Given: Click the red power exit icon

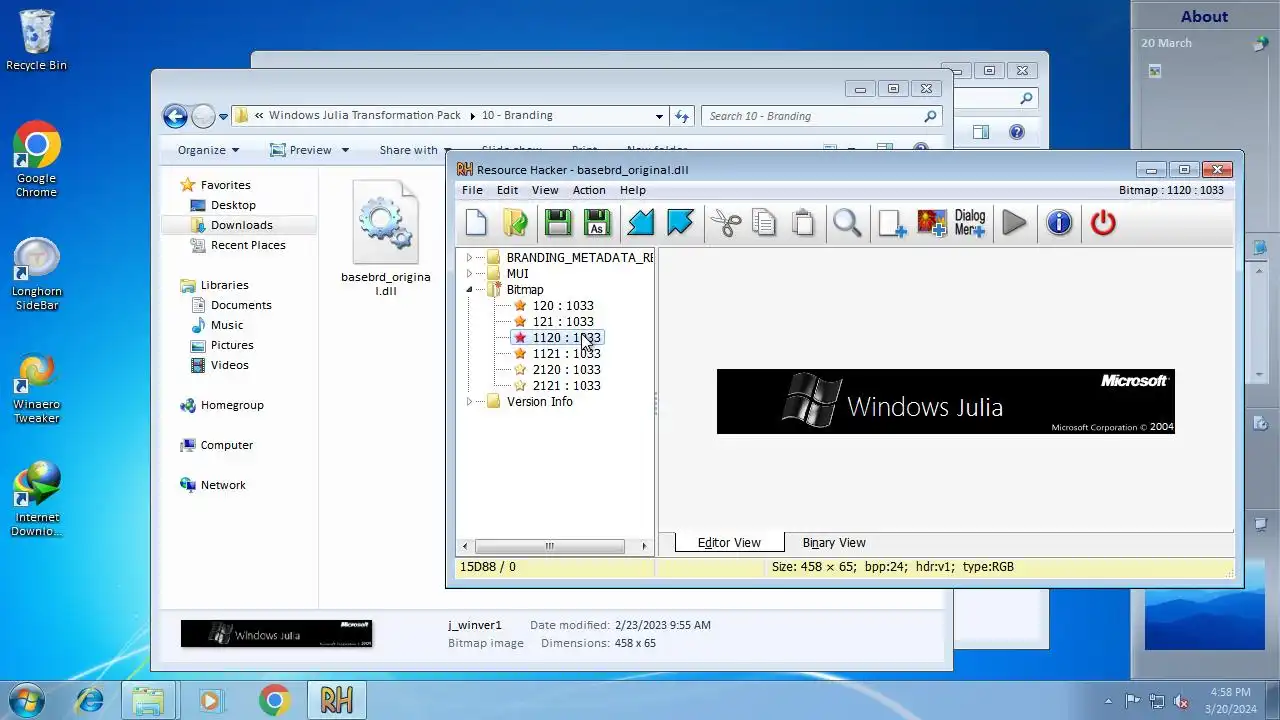Looking at the screenshot, I should point(1103,222).
